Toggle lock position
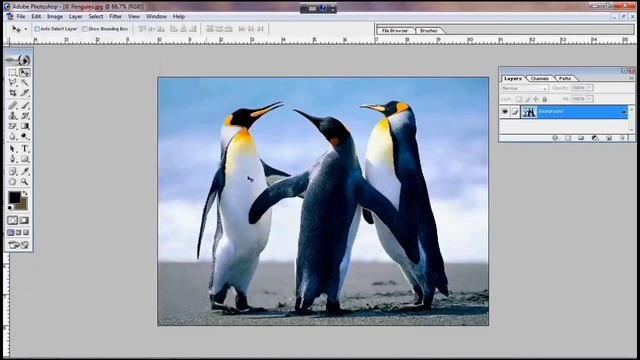Viewport: 640px width, 360px height. pyautogui.click(x=536, y=99)
